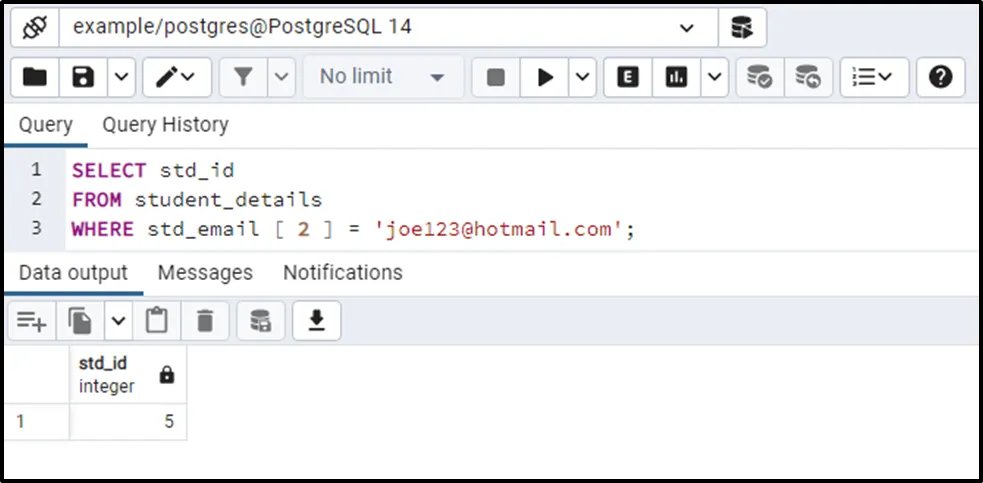Run Explain Analyze chart icon
This screenshot has width=983, height=483.
[x=677, y=77]
